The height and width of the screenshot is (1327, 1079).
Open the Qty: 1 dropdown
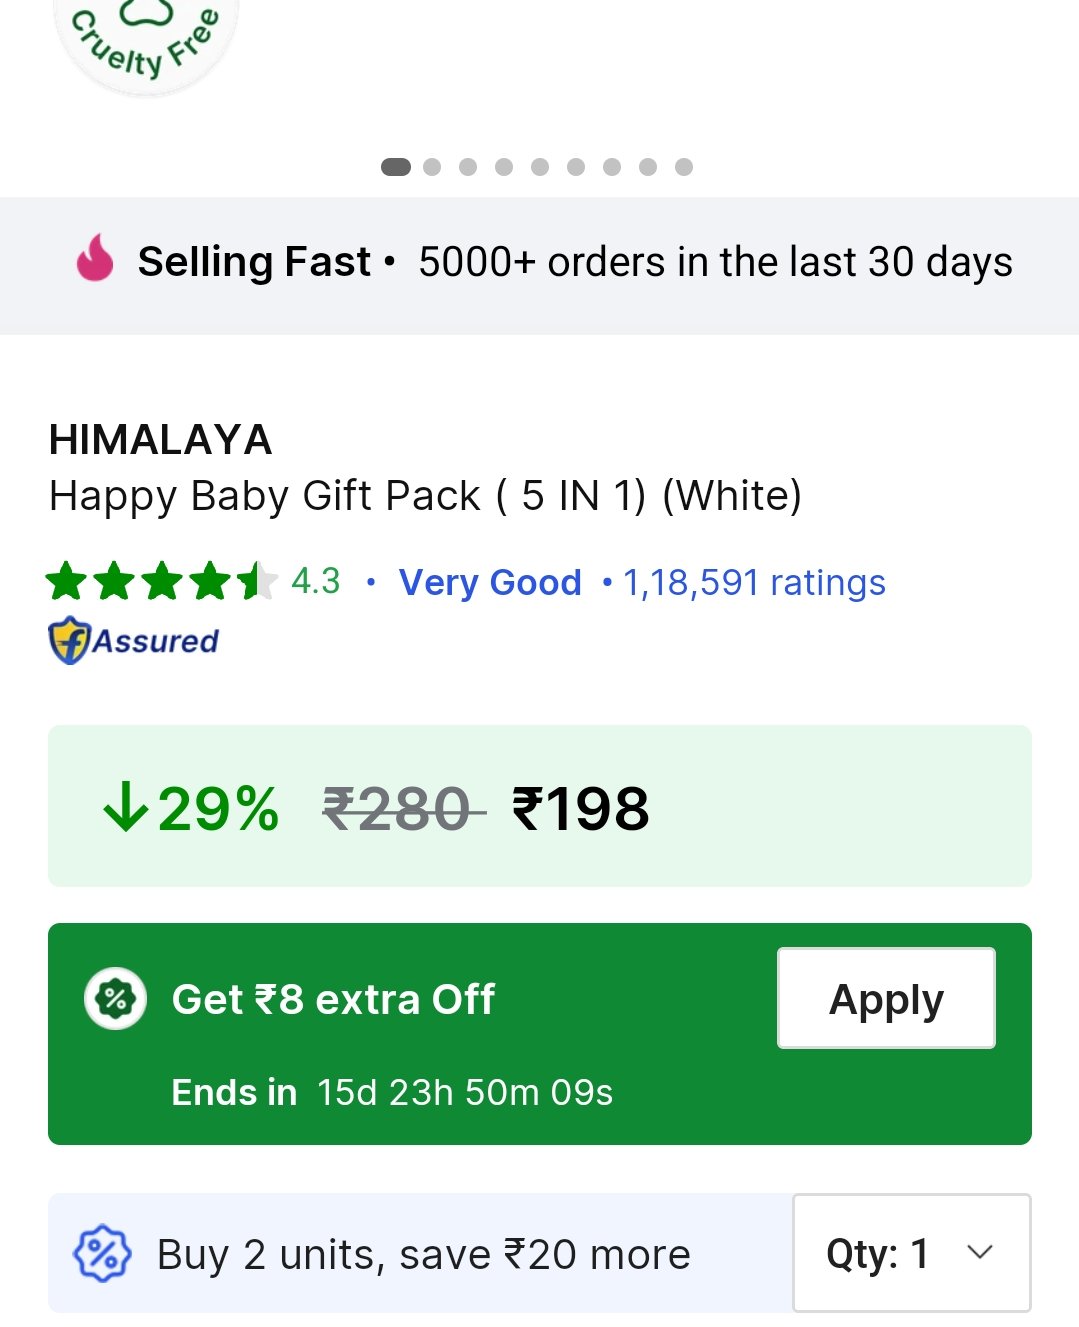911,1252
